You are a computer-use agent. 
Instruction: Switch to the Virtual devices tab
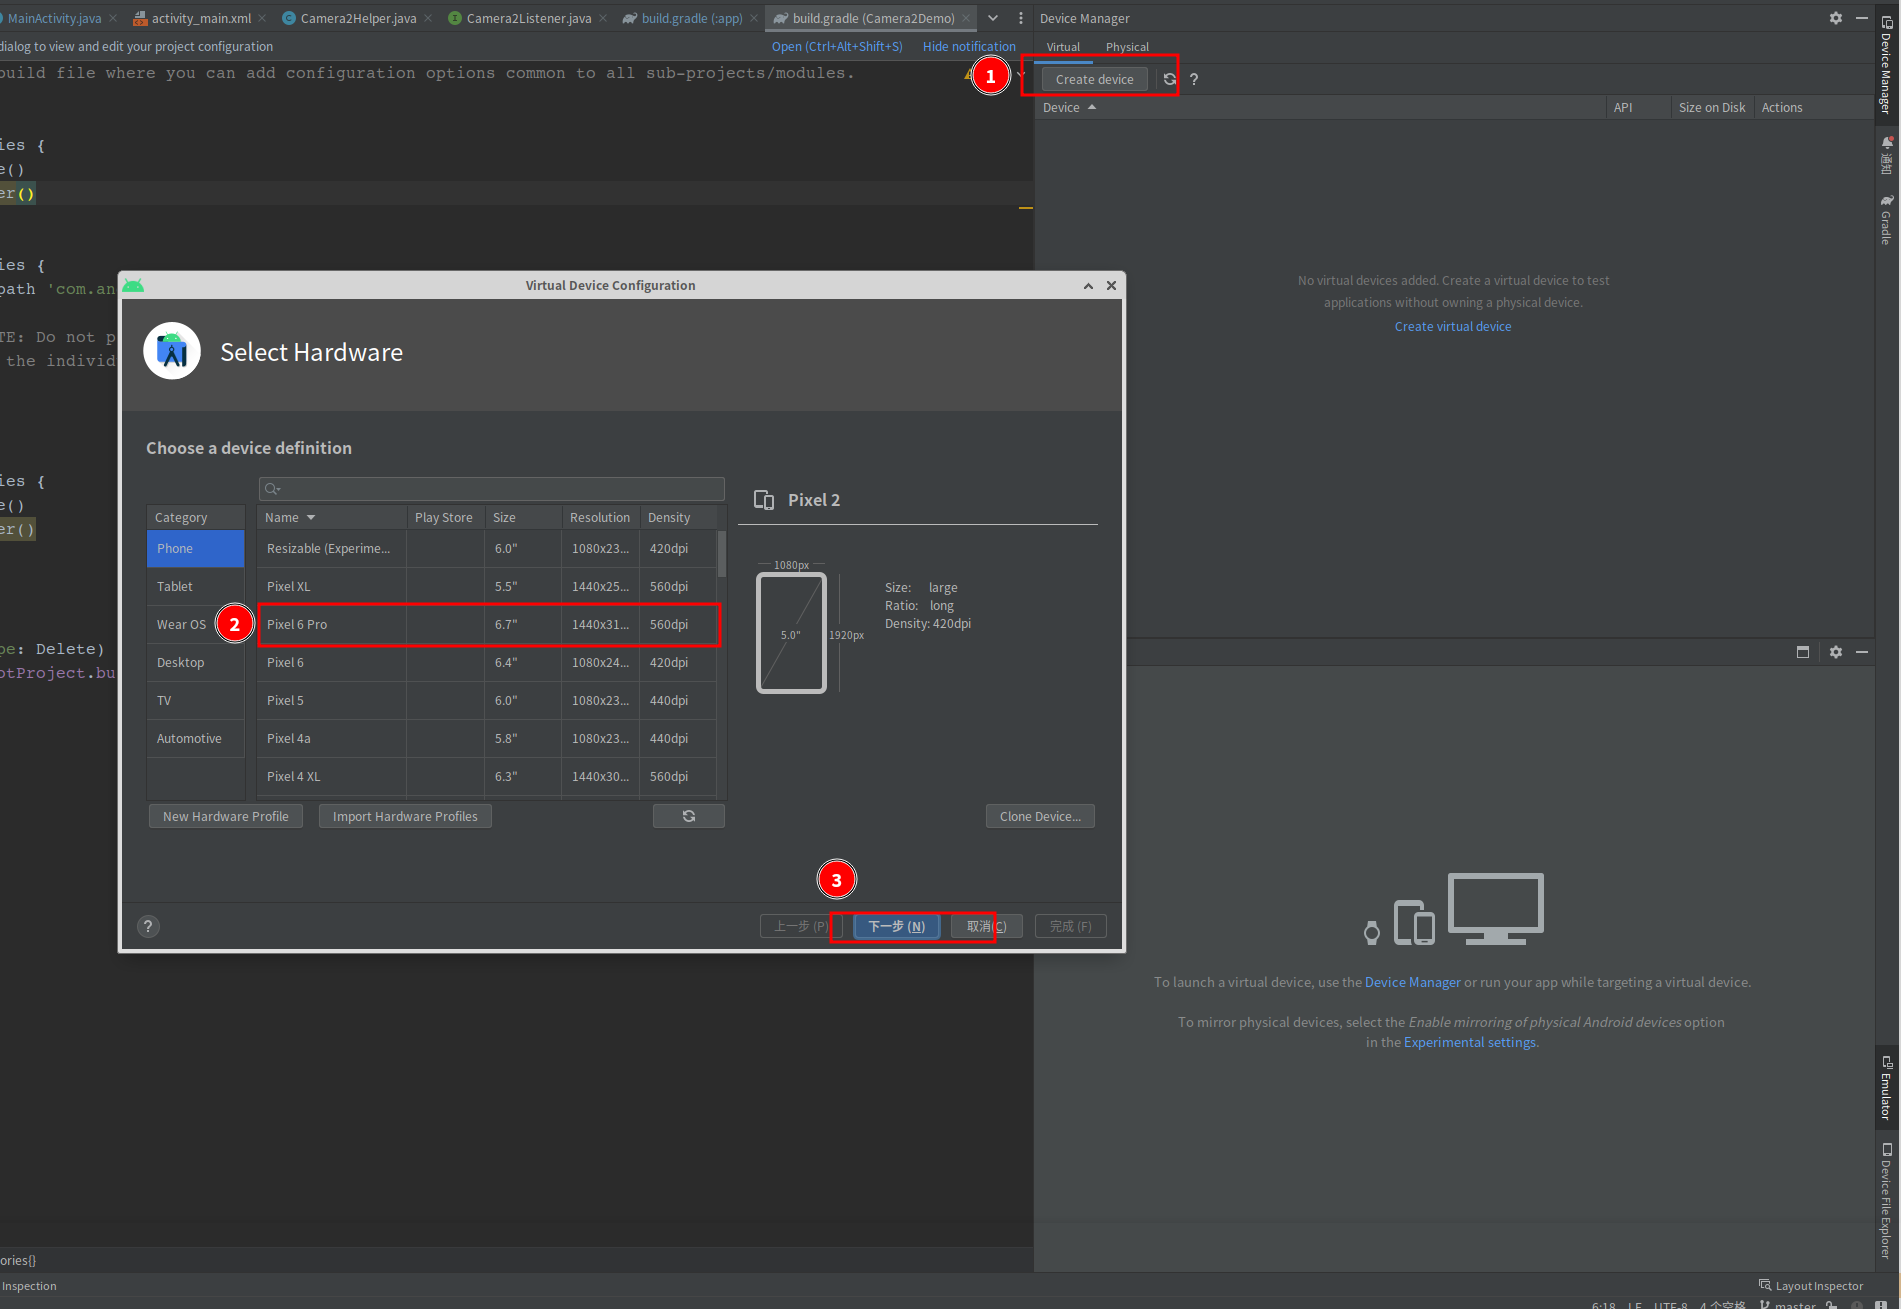tap(1063, 47)
